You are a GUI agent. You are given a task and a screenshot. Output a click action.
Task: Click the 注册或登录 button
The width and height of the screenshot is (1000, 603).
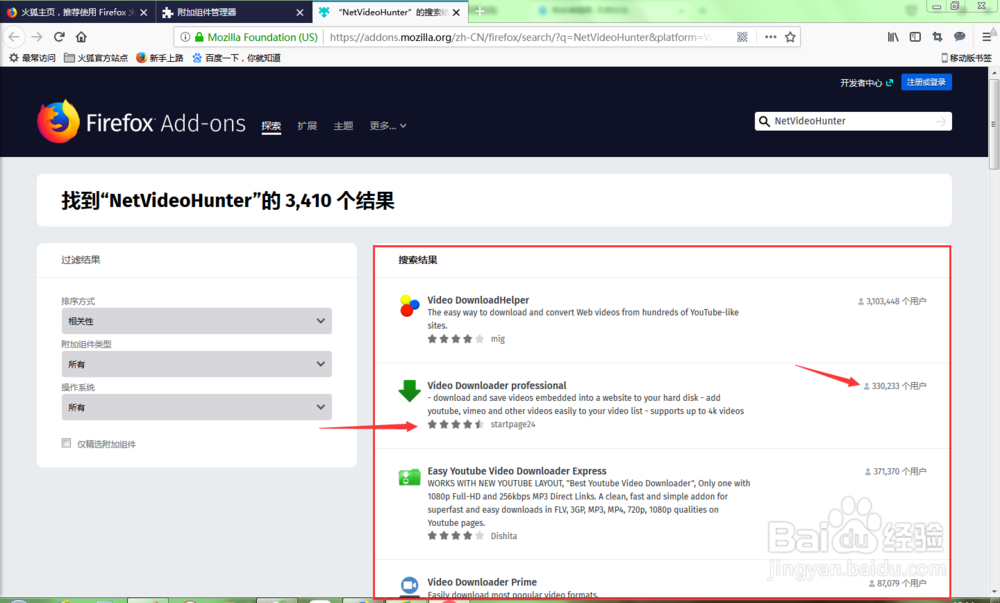(x=926, y=82)
